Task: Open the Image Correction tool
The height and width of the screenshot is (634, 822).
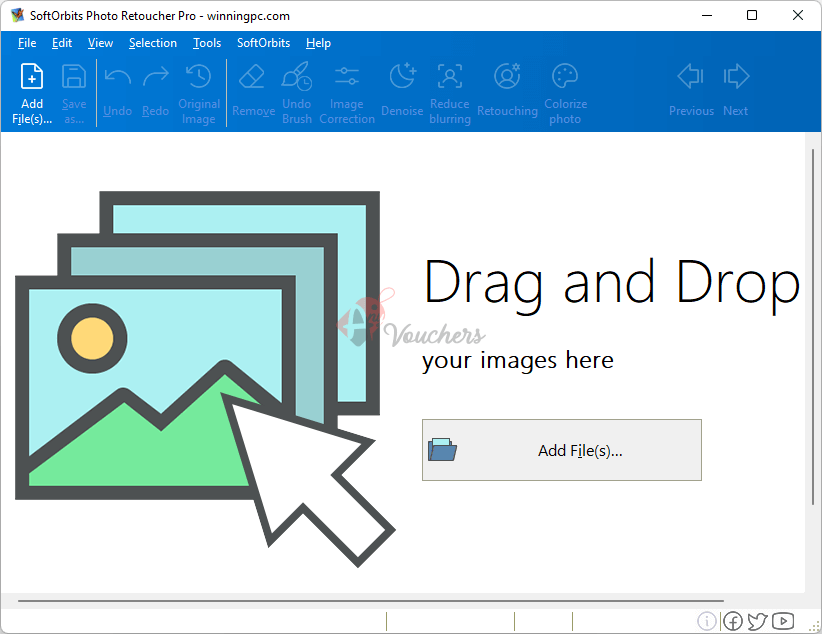Action: tap(347, 78)
